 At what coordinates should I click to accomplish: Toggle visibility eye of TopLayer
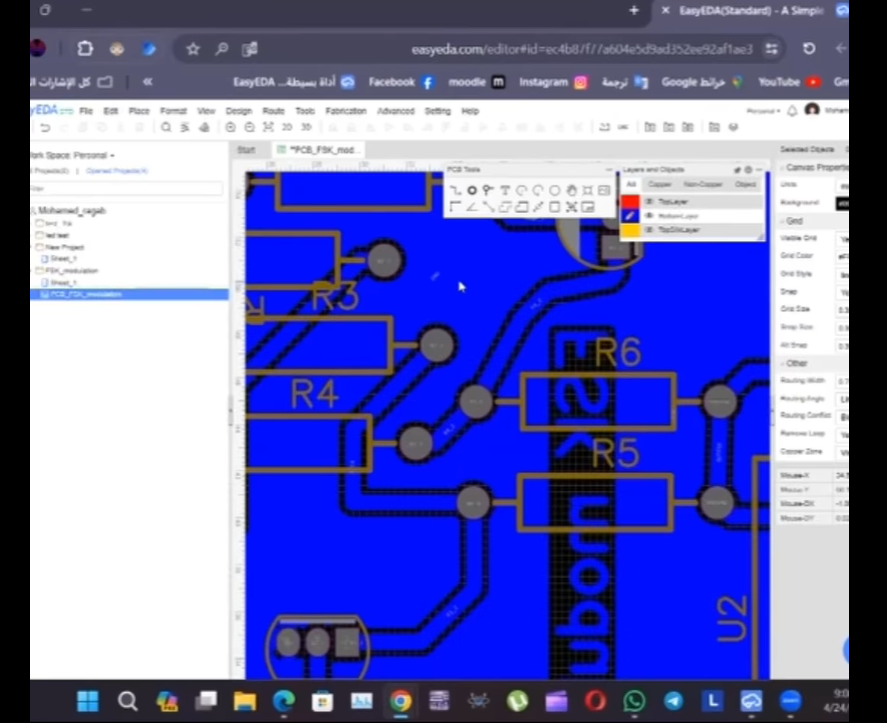tap(649, 202)
